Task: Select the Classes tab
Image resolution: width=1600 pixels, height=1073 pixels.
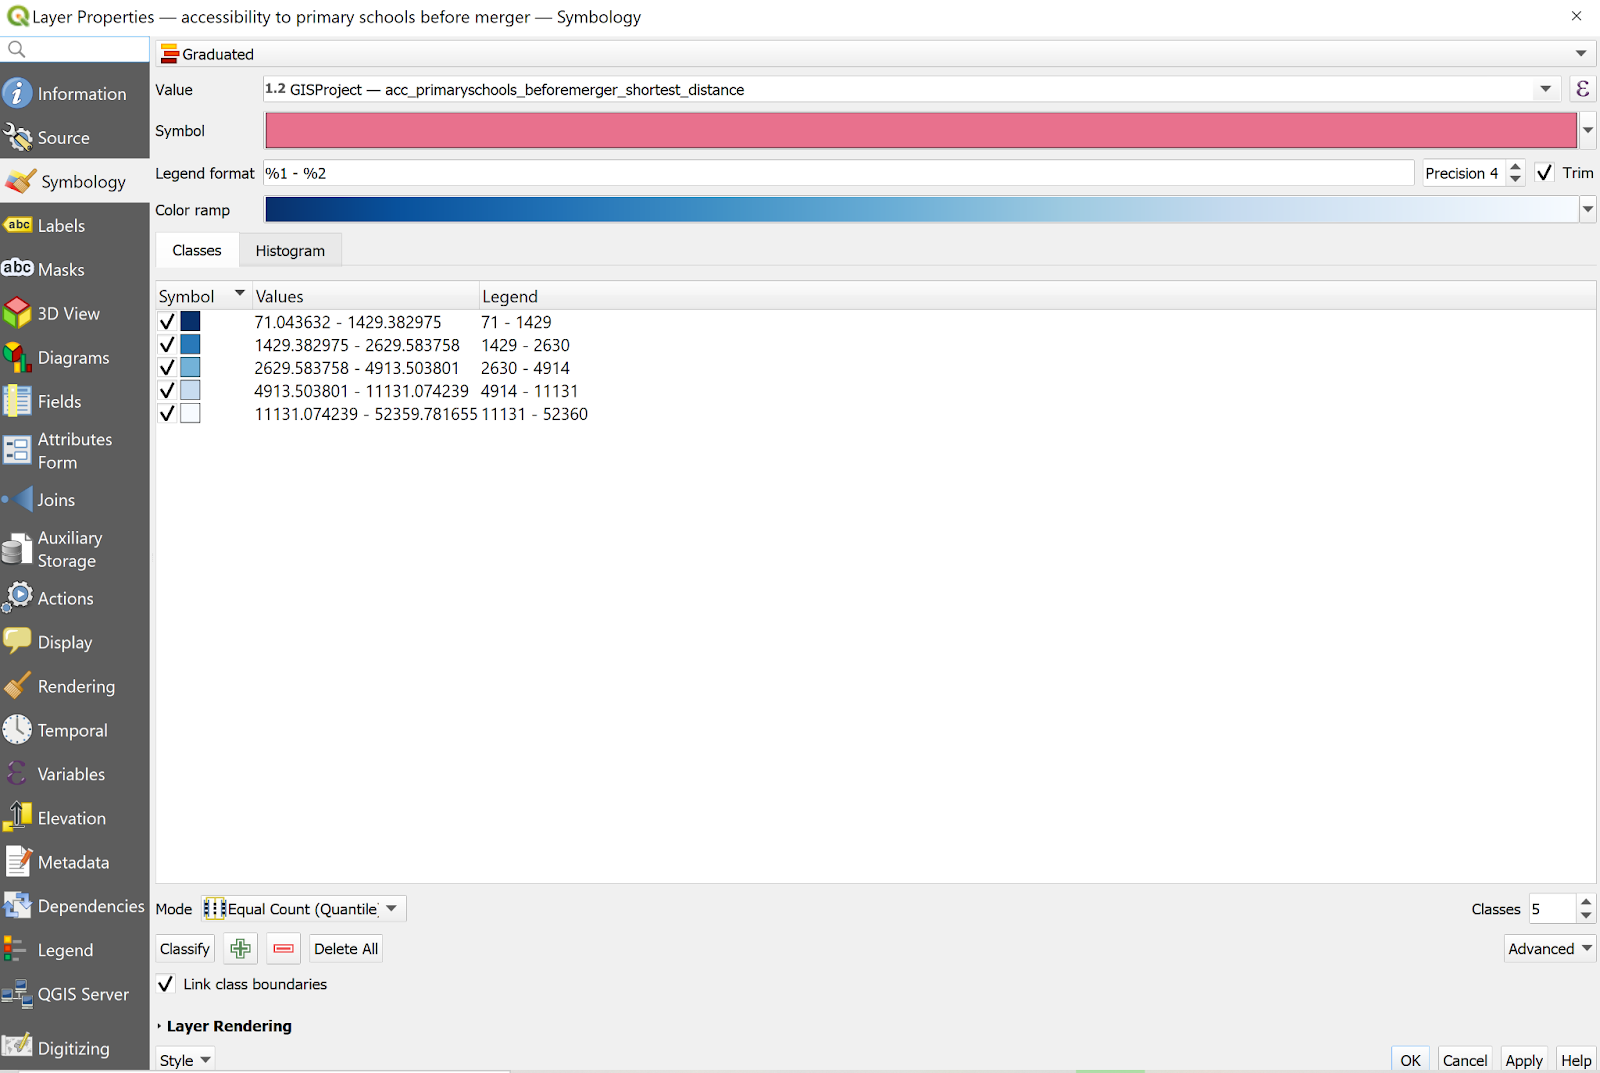Action: 197,251
